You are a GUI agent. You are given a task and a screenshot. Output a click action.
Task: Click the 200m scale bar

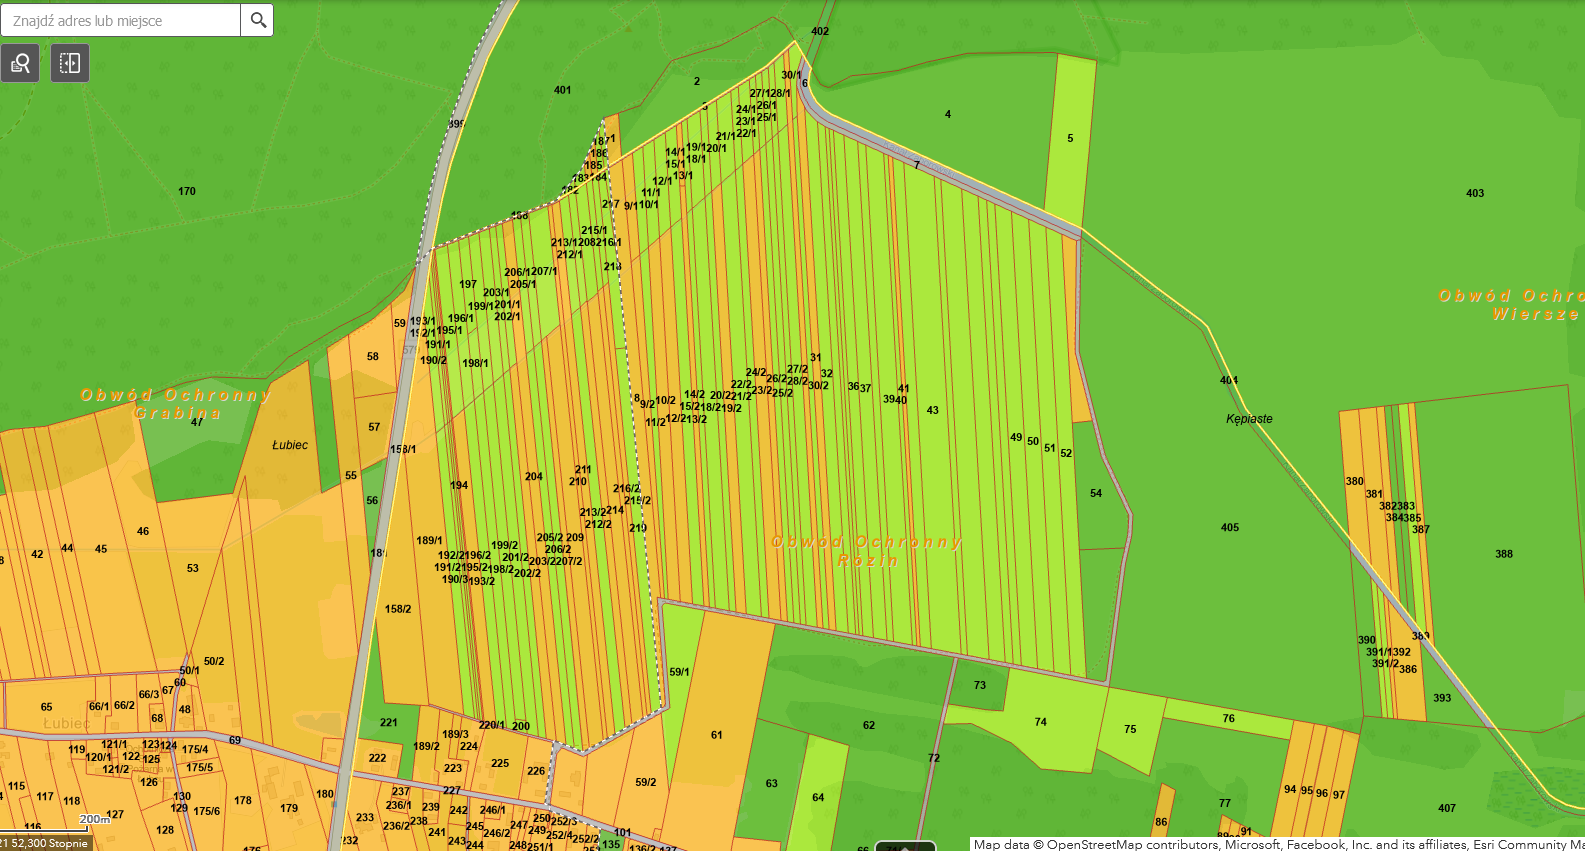pos(95,819)
